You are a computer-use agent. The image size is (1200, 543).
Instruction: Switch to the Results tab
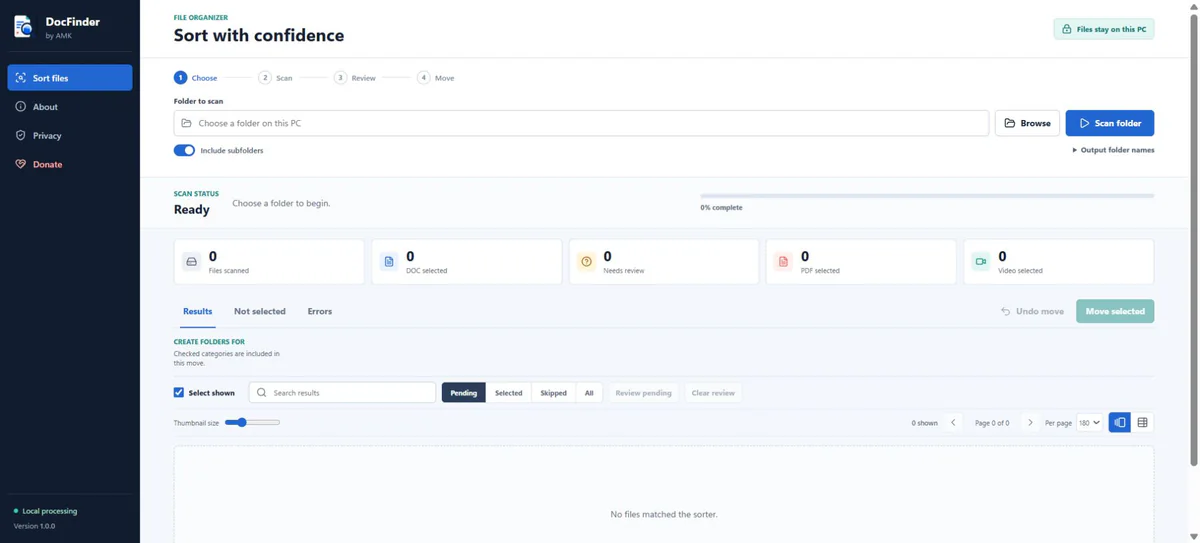(x=197, y=311)
